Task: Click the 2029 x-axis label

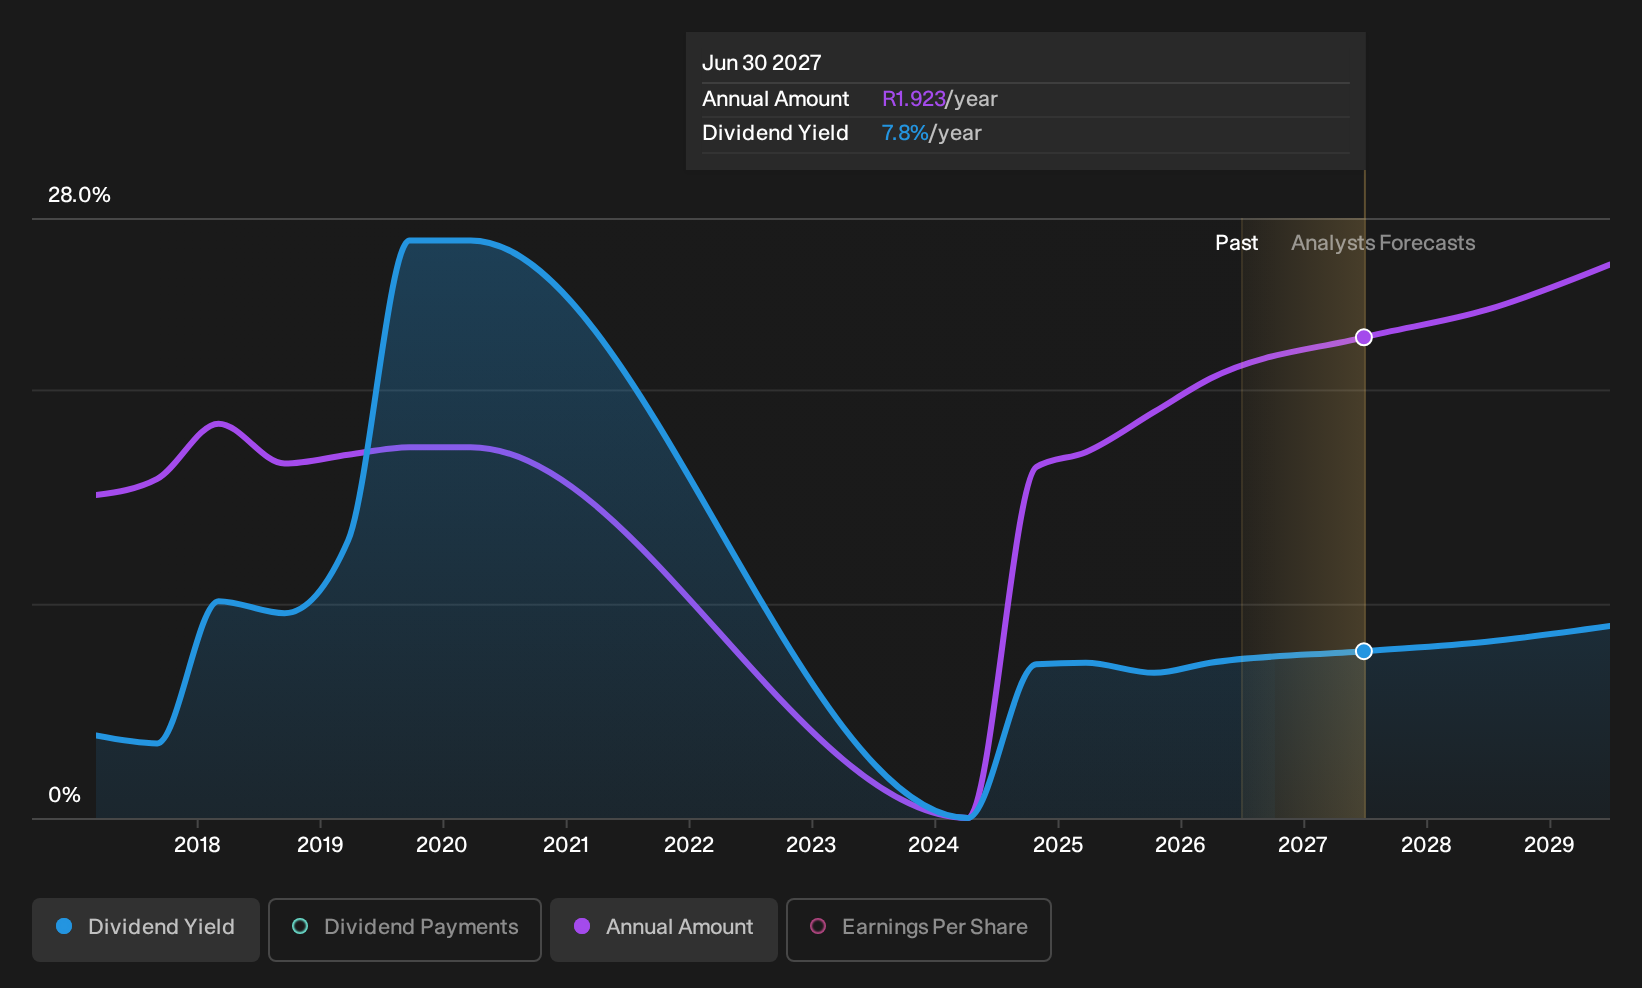Action: coord(1549,845)
